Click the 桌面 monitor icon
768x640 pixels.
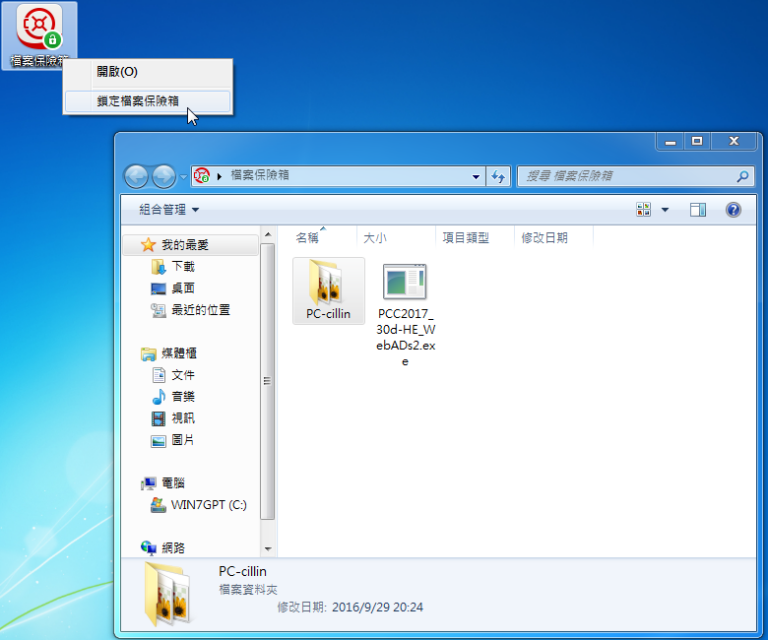tap(158, 289)
